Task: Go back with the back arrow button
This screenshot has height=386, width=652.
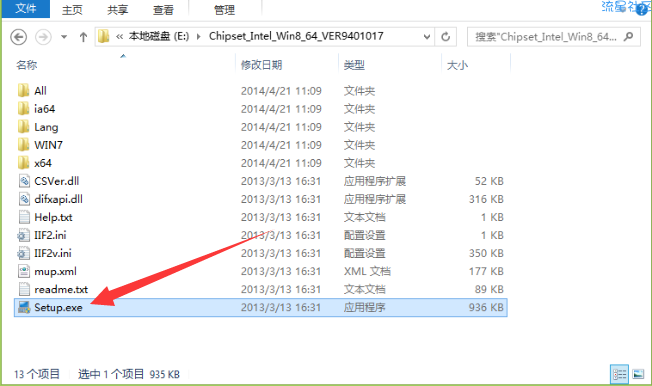Action: click(18, 37)
